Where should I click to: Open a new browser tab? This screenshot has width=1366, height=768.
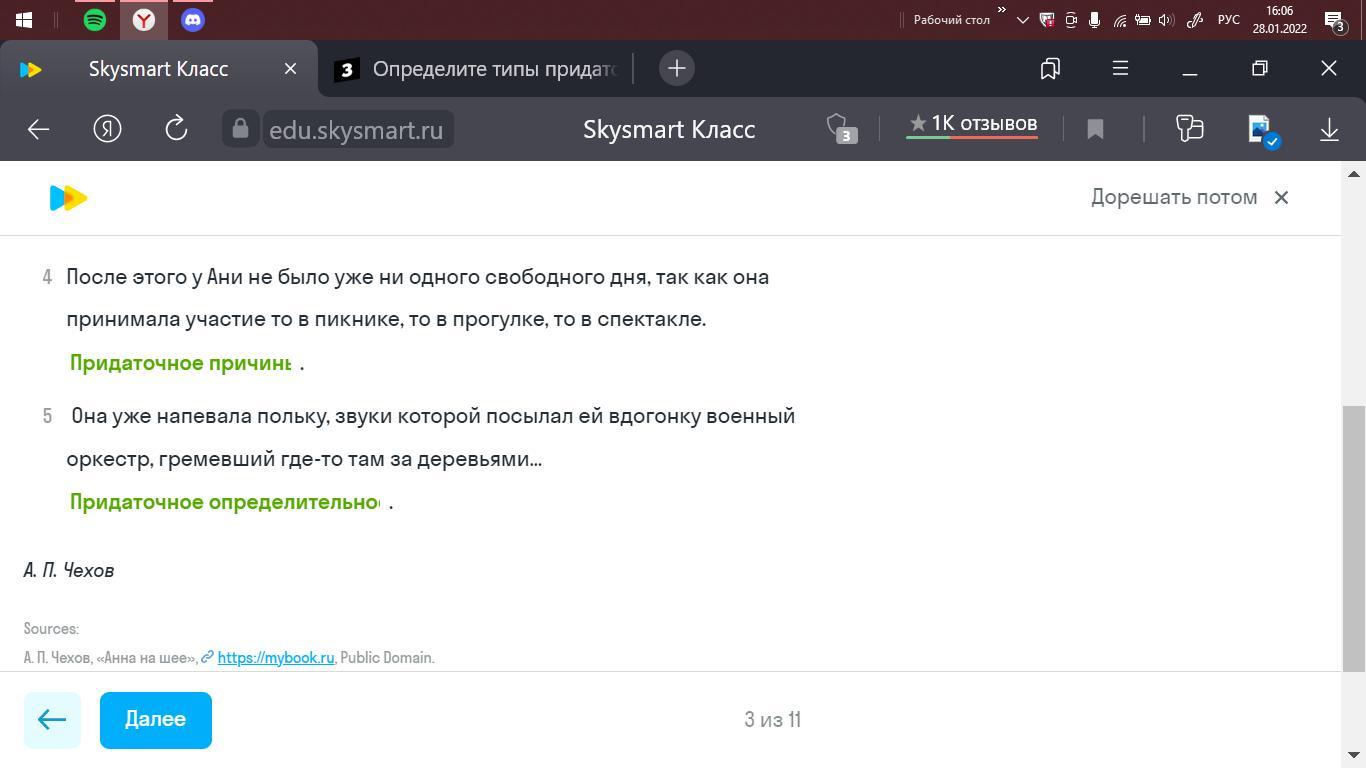click(677, 68)
